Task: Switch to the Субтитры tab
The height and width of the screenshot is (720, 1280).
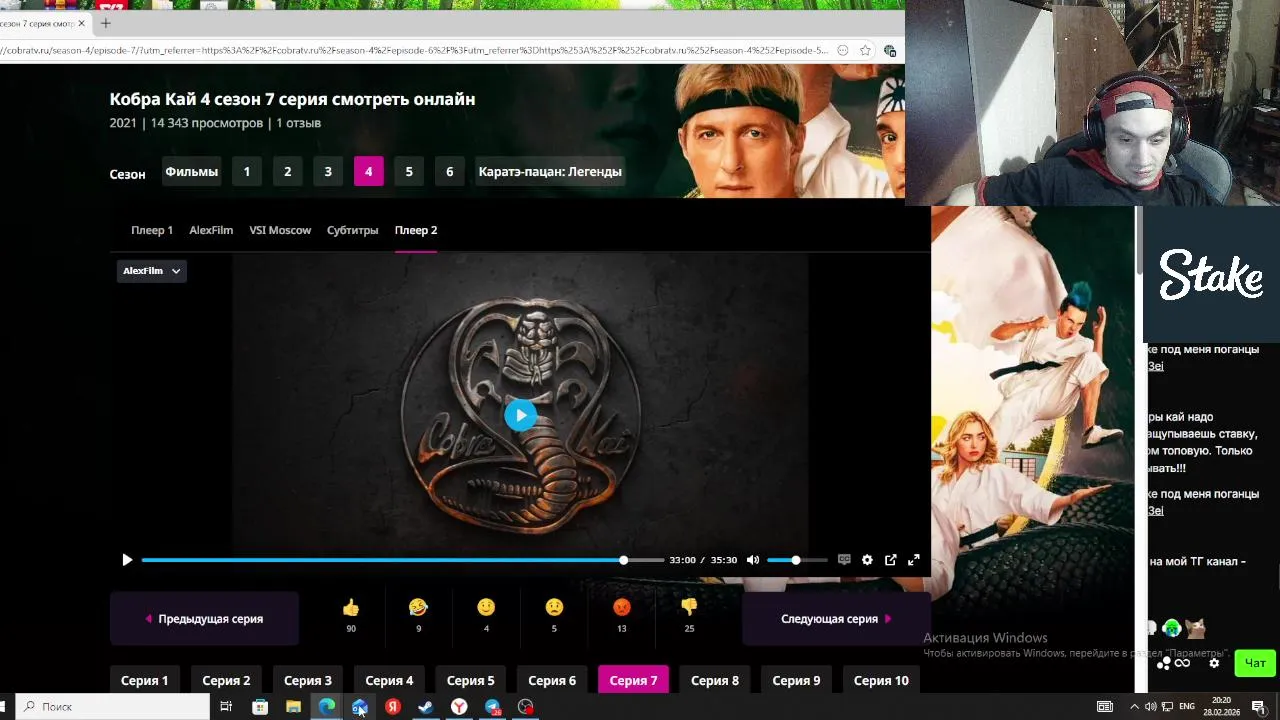Action: click(352, 230)
